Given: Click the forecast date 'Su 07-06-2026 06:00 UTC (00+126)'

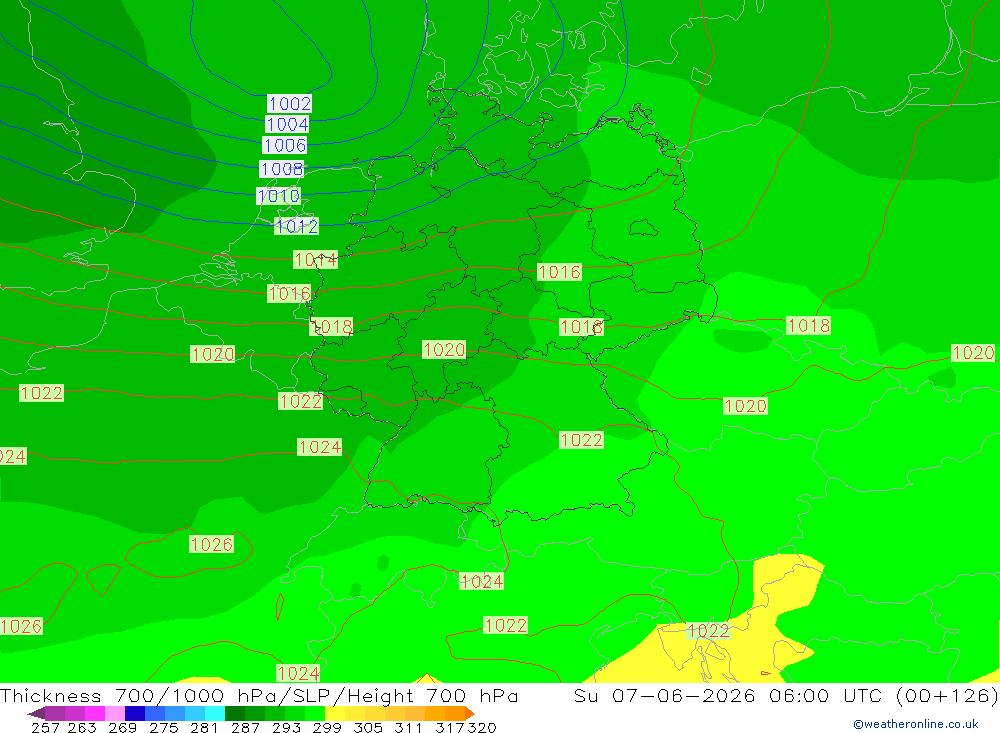Looking at the screenshot, I should (786, 695).
